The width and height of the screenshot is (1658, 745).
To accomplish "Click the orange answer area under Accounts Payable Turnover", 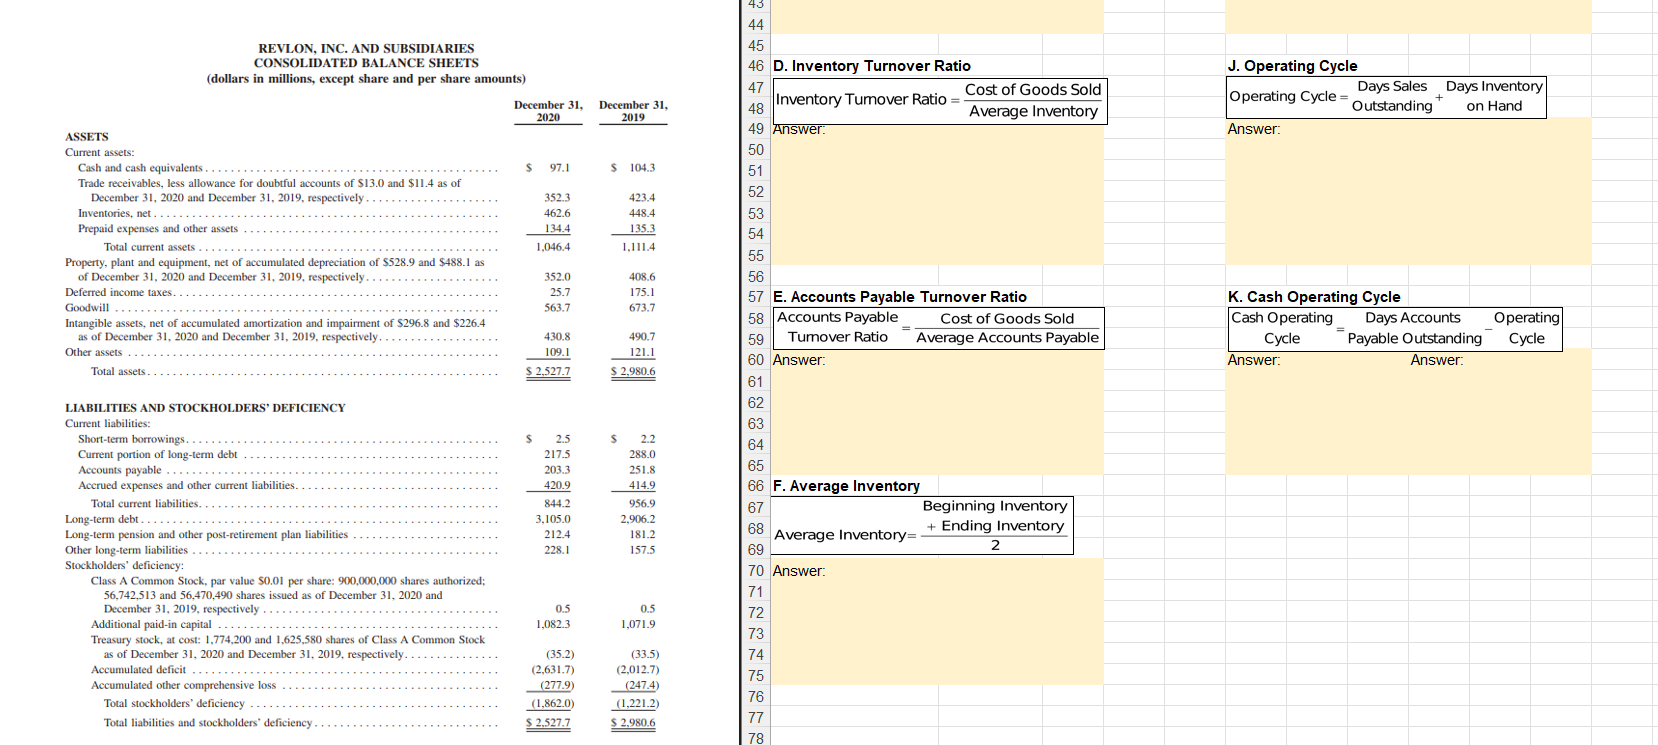I will (x=937, y=412).
